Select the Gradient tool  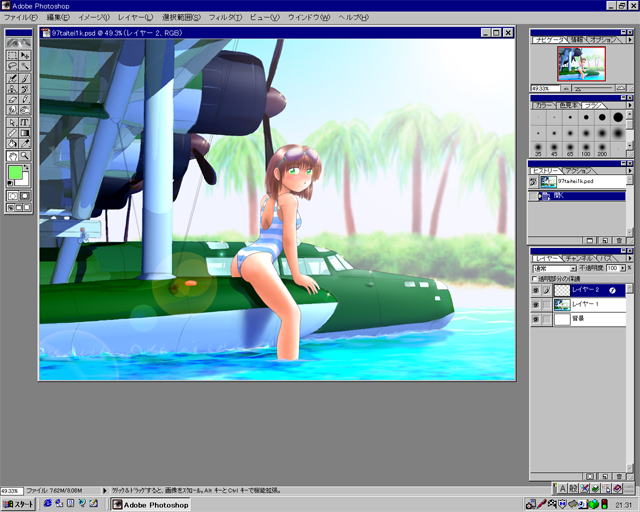point(25,133)
